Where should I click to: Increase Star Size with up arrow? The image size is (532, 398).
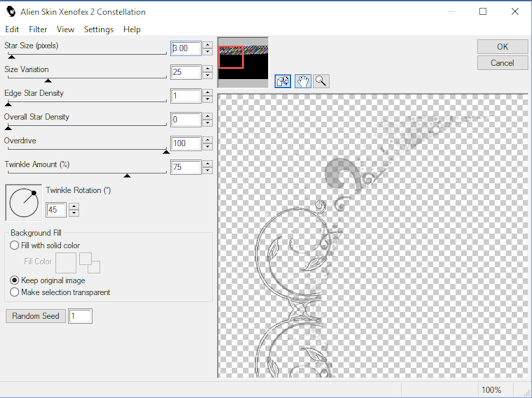(208, 45)
